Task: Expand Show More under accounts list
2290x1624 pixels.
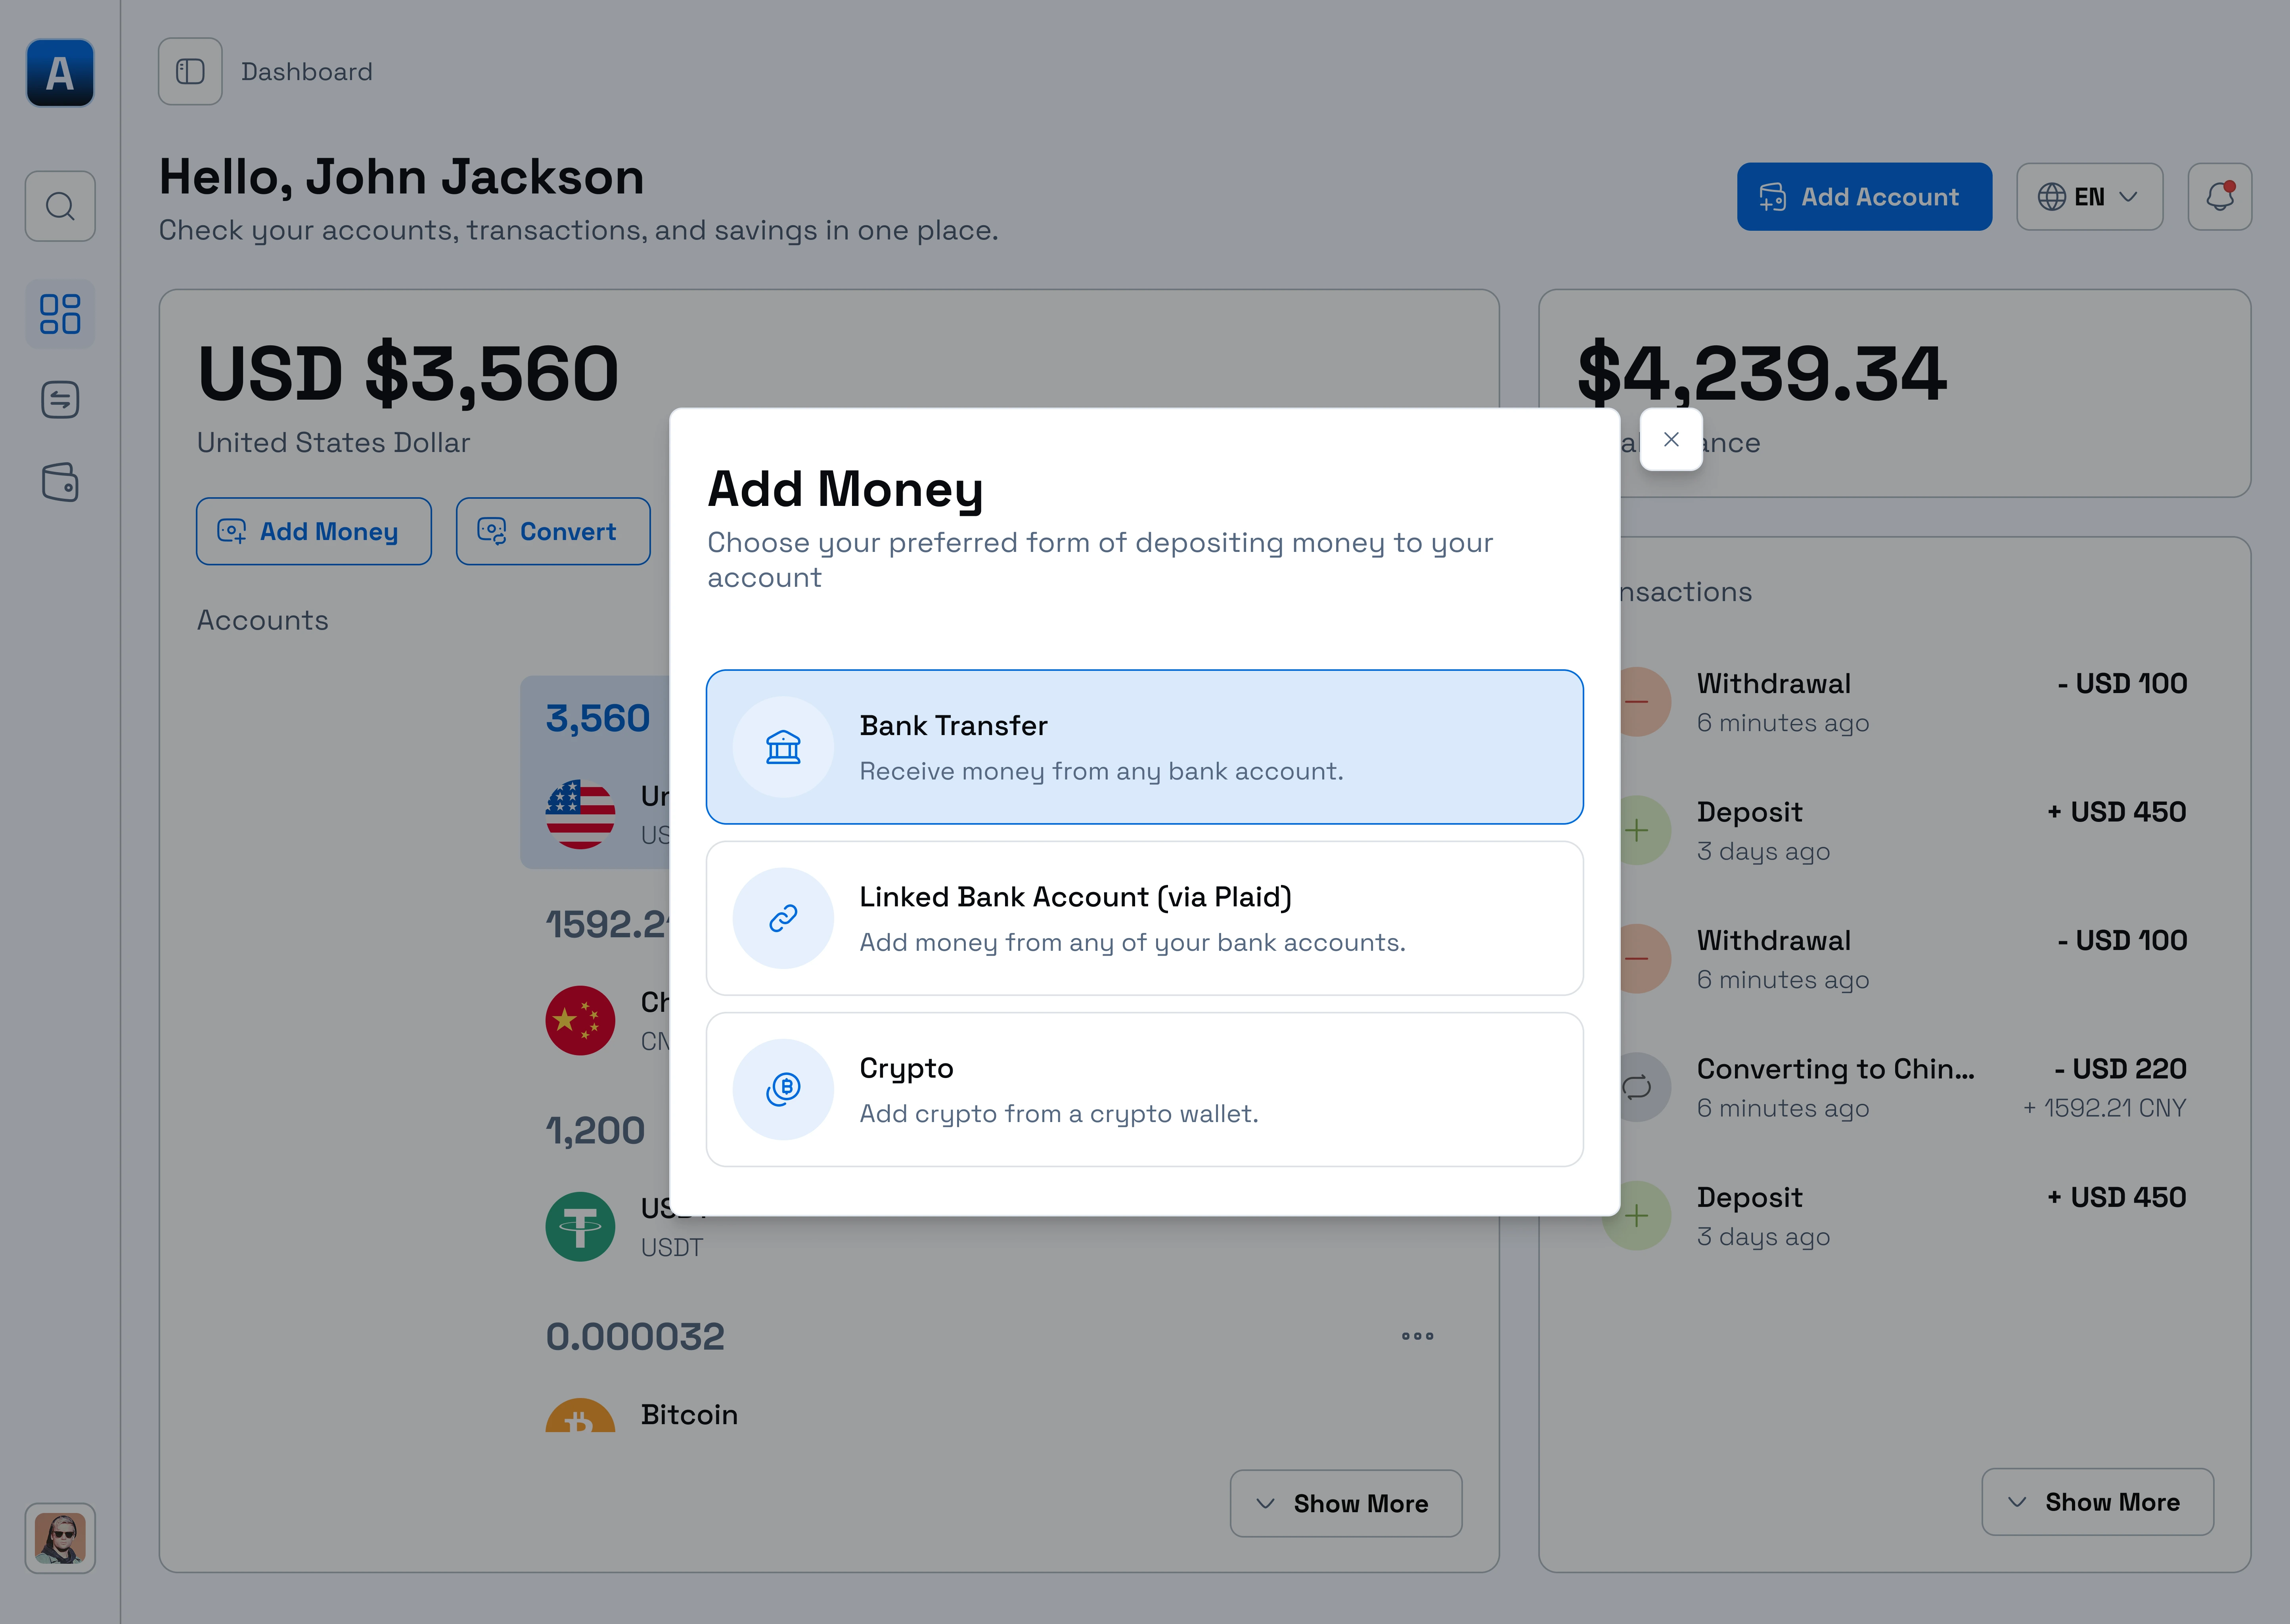Action: (1345, 1503)
